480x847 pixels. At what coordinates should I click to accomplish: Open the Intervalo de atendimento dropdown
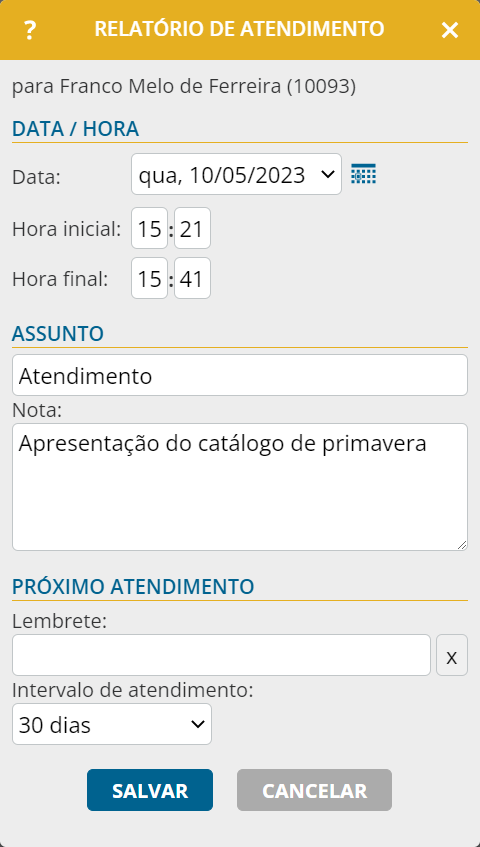pyautogui.click(x=112, y=724)
